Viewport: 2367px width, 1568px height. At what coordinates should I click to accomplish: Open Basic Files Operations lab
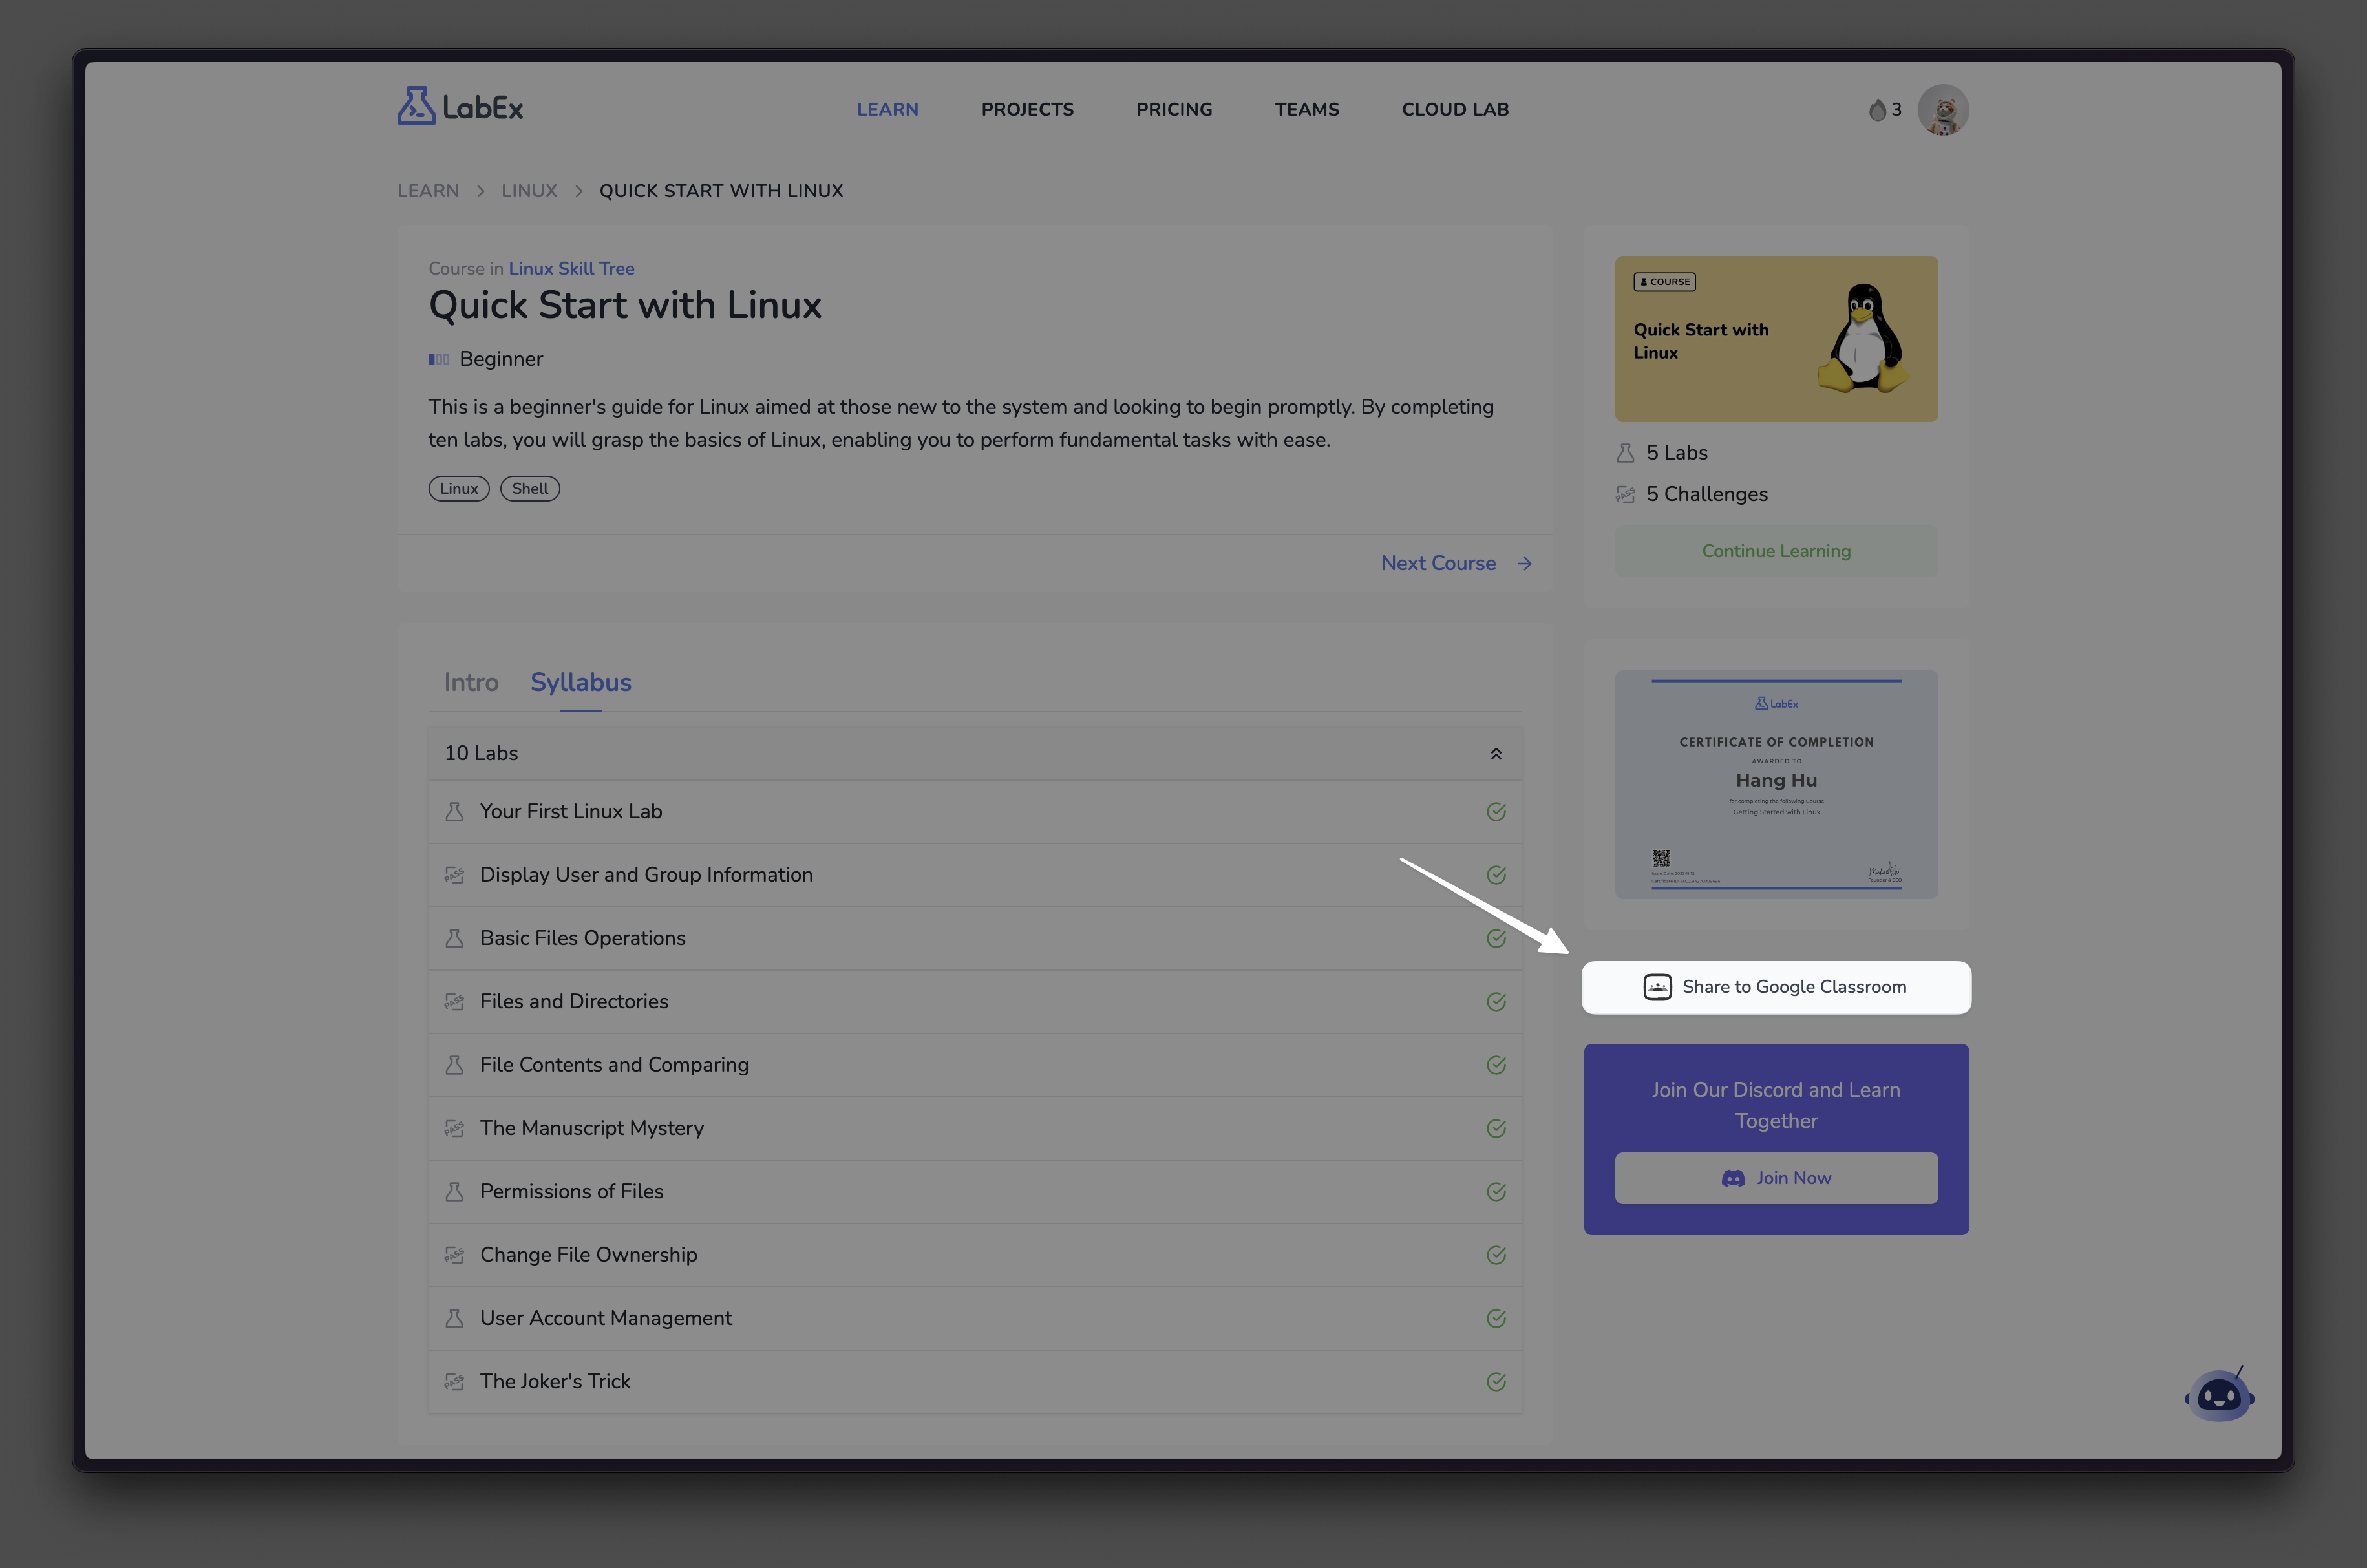pyautogui.click(x=975, y=938)
